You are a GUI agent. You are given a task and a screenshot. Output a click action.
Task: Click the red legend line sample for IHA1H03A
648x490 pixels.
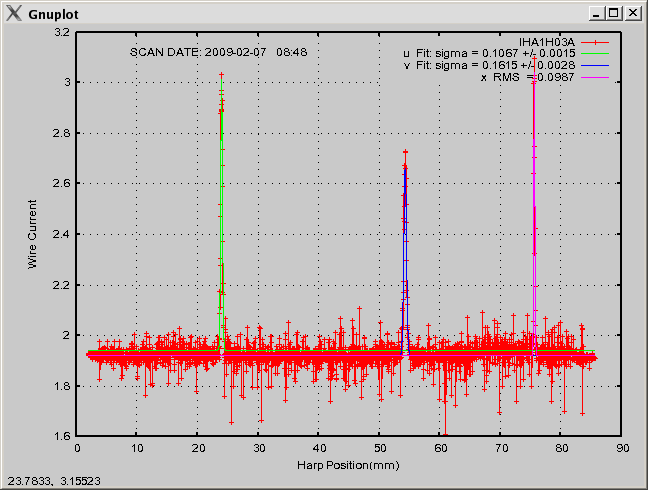click(595, 42)
